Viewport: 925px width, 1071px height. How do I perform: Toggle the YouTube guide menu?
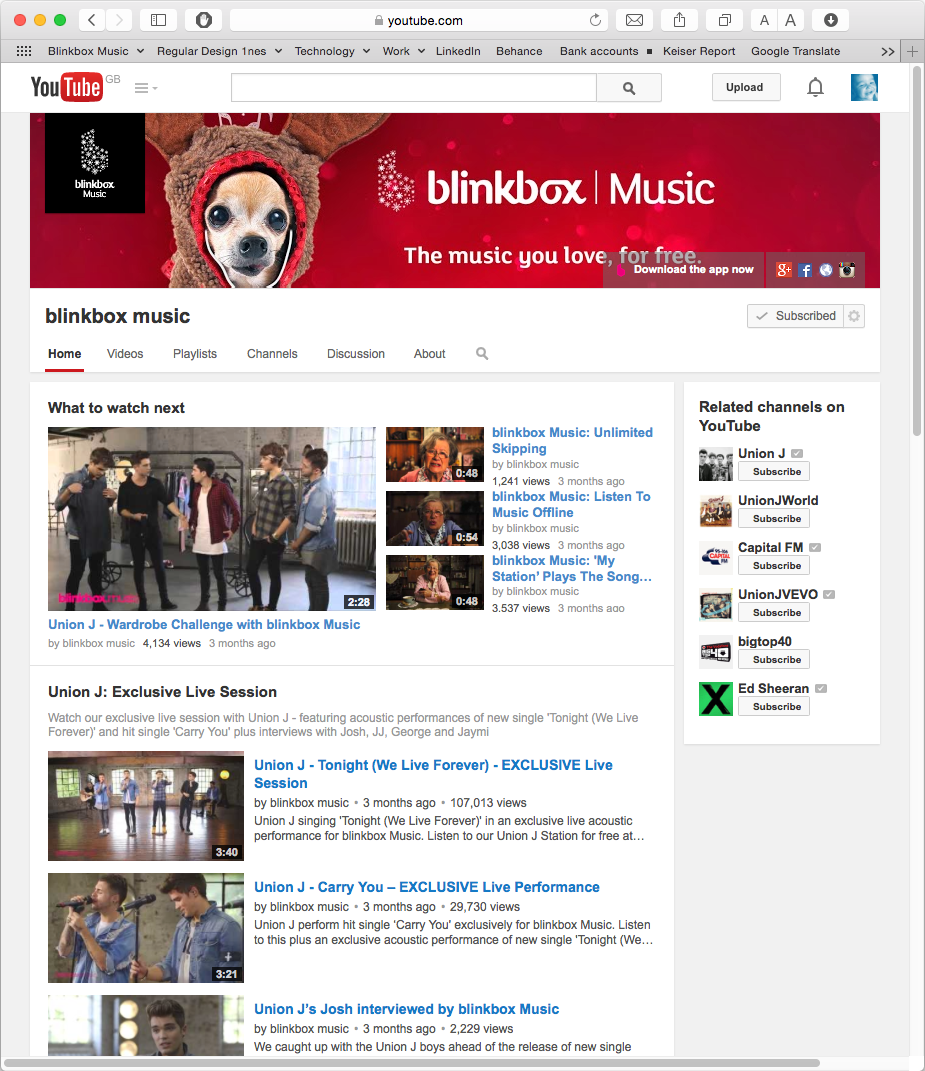coord(144,87)
